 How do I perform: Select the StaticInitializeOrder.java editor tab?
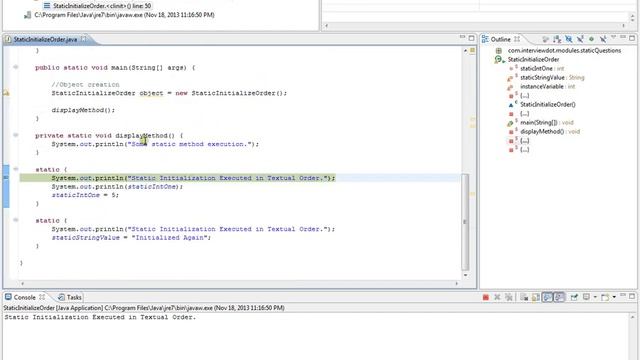pyautogui.click(x=45, y=40)
